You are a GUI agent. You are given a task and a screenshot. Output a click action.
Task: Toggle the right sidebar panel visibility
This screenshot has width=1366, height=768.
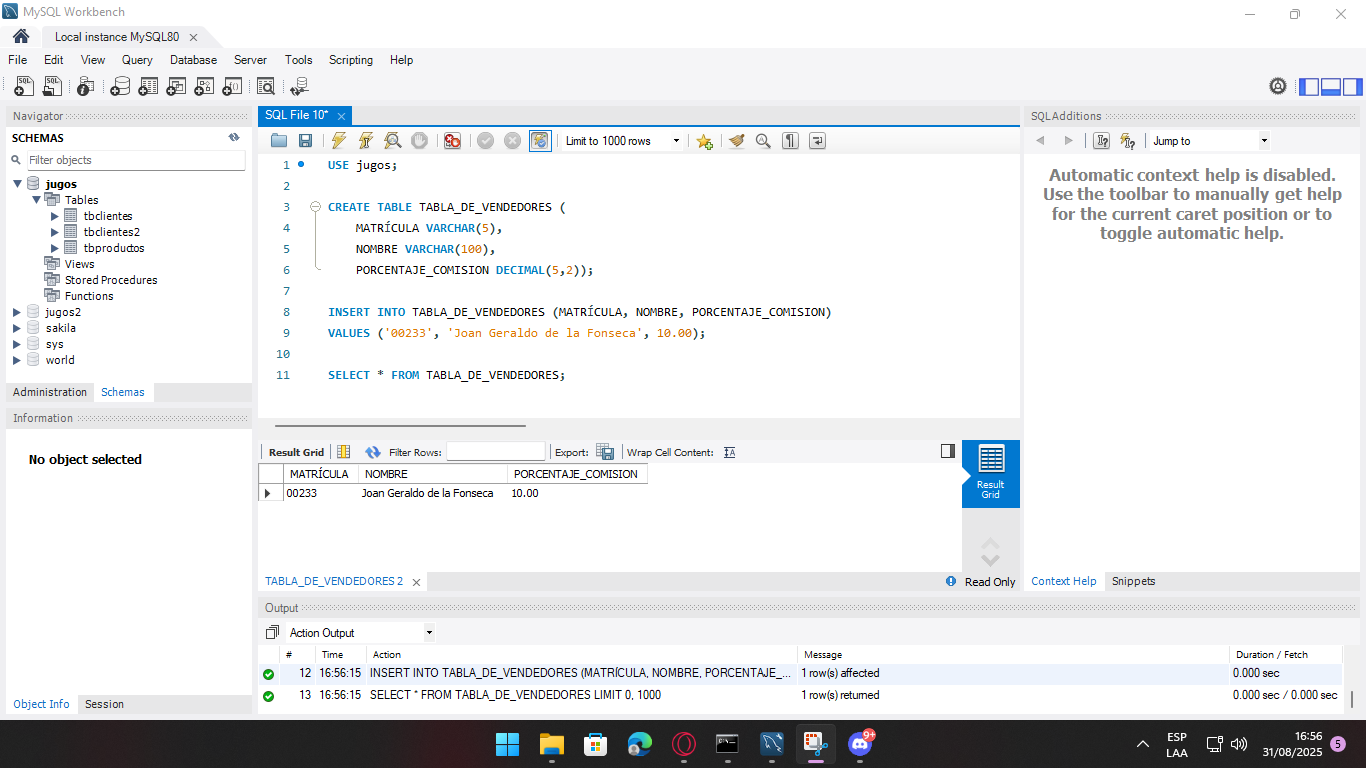(x=1352, y=86)
